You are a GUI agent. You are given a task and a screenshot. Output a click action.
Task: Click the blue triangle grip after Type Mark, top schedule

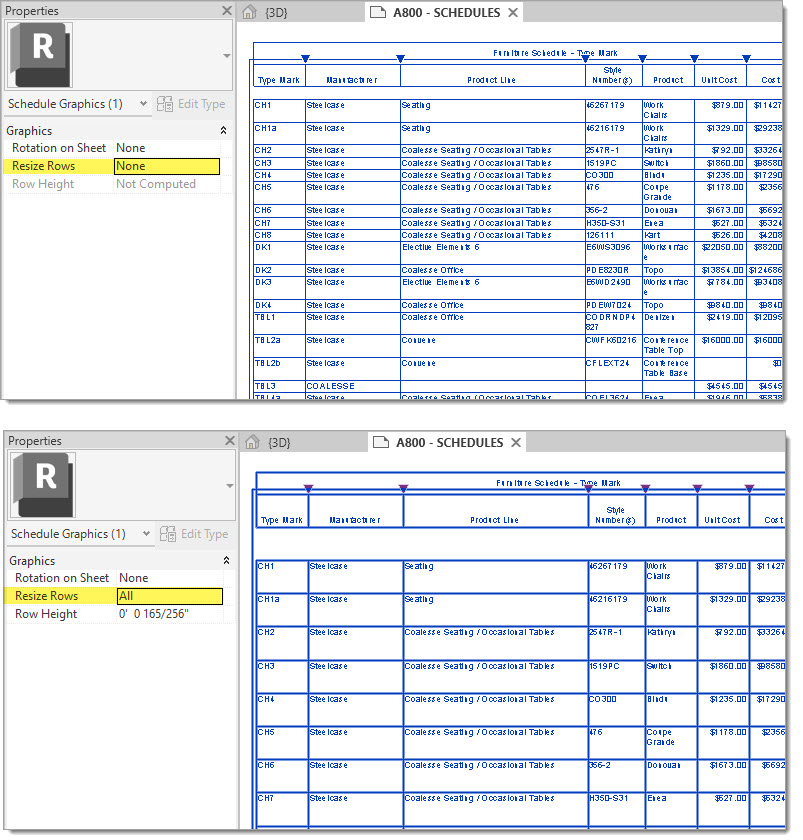point(305,58)
